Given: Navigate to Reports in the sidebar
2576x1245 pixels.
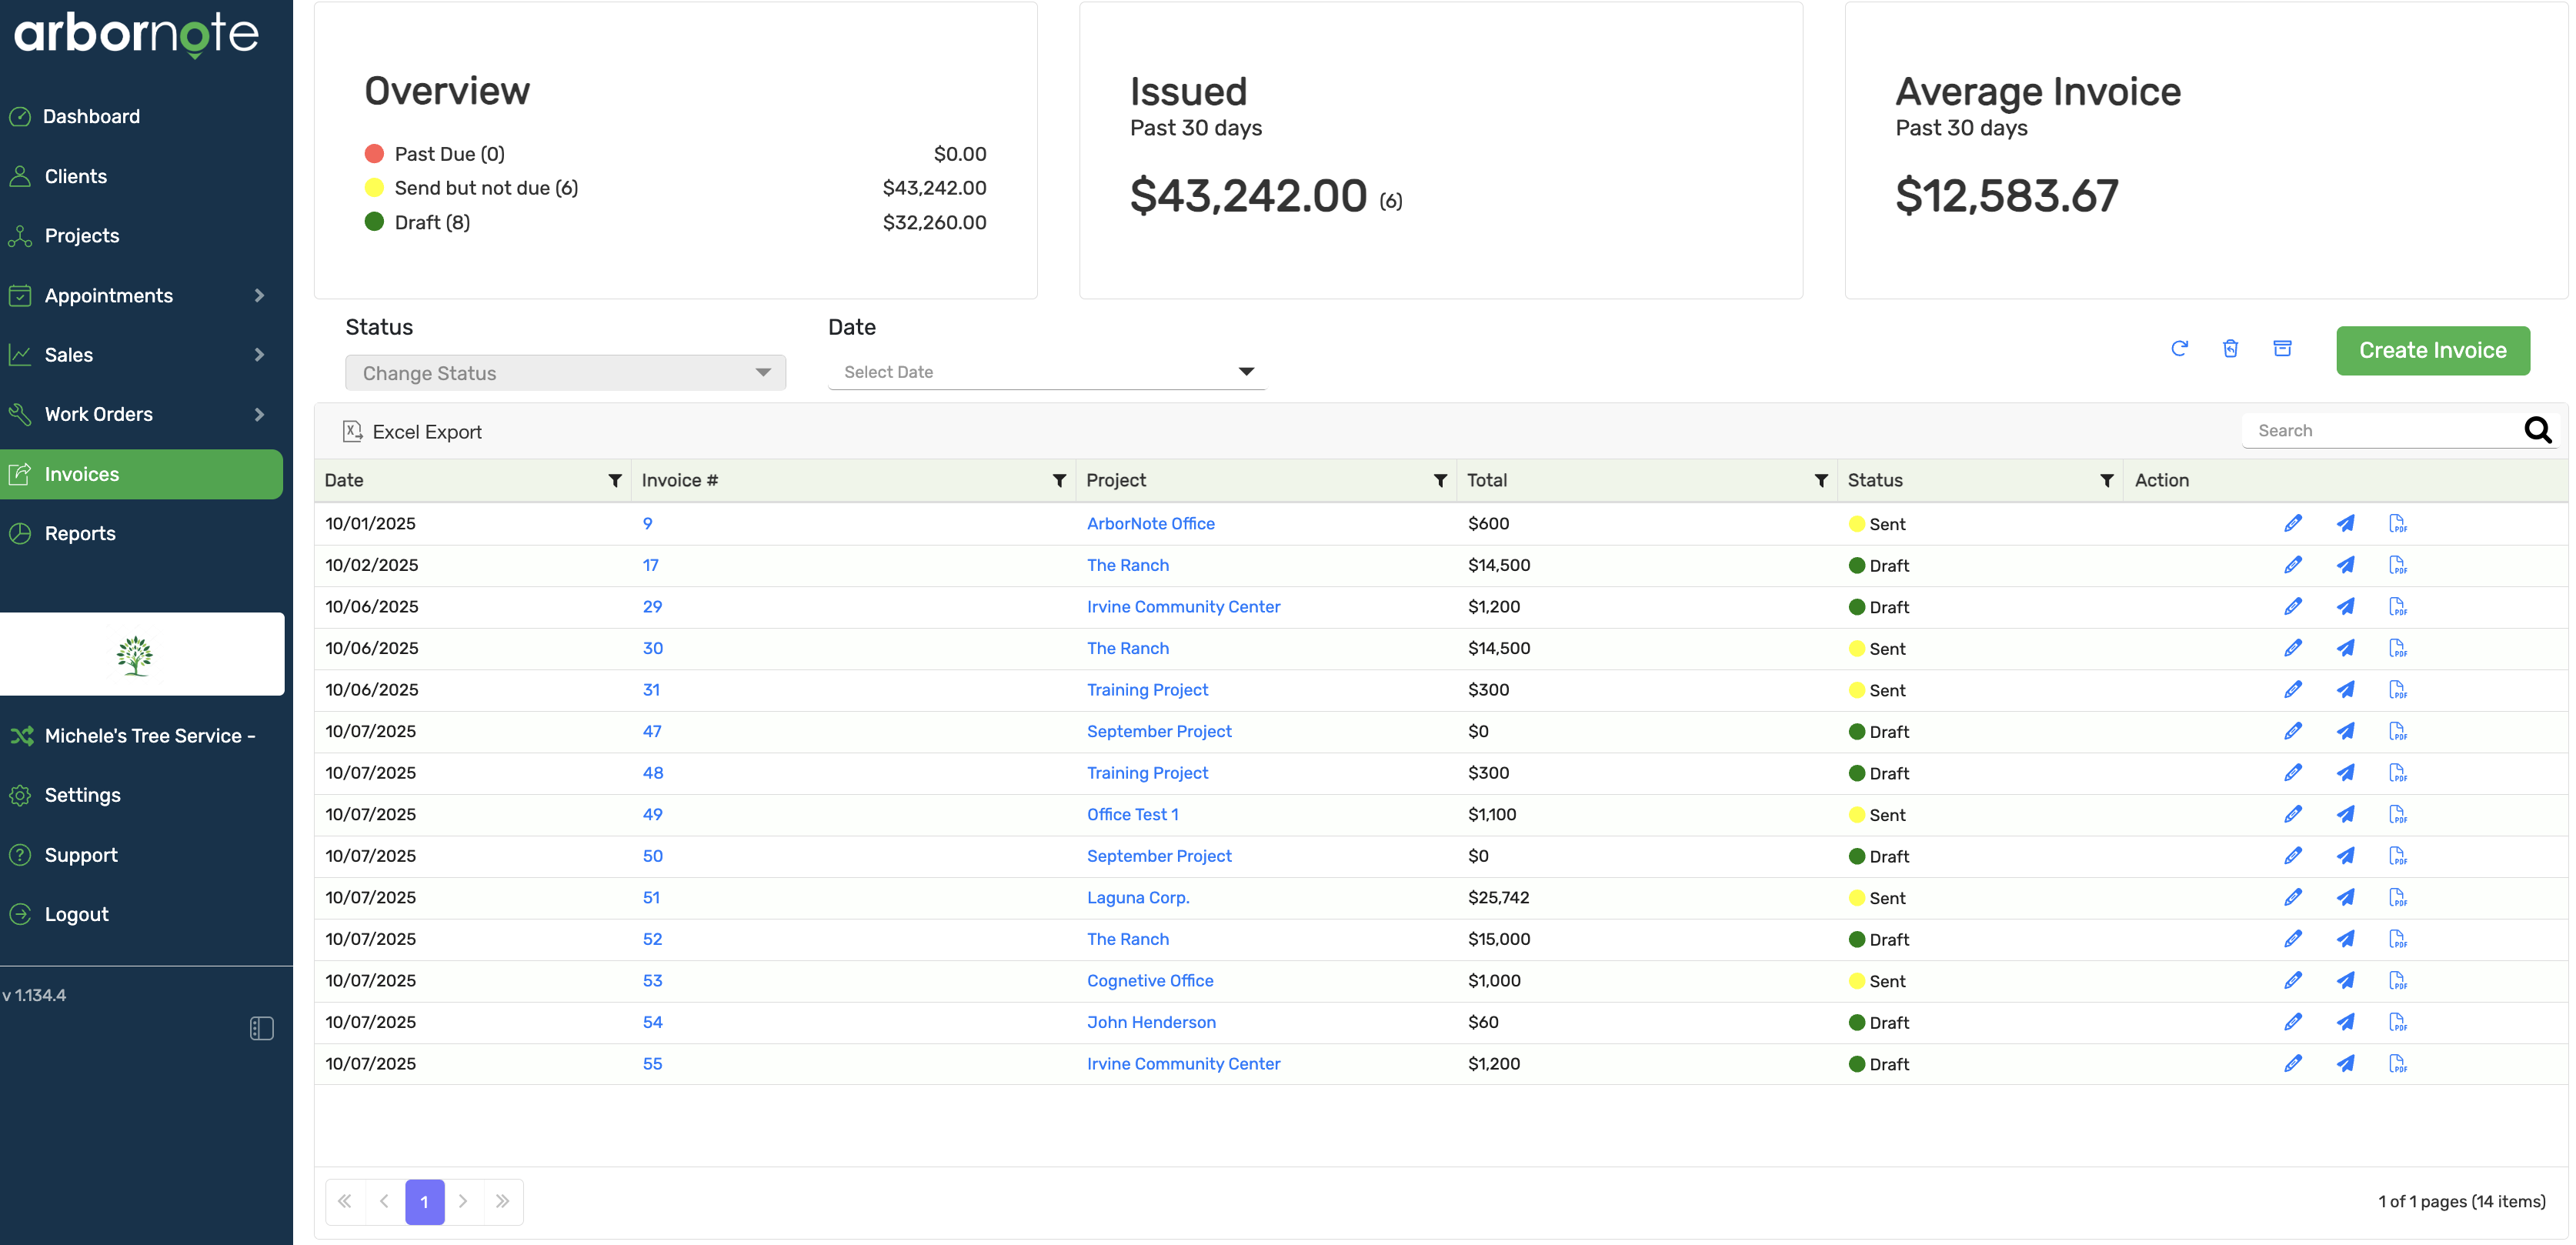Looking at the screenshot, I should click(x=80, y=533).
